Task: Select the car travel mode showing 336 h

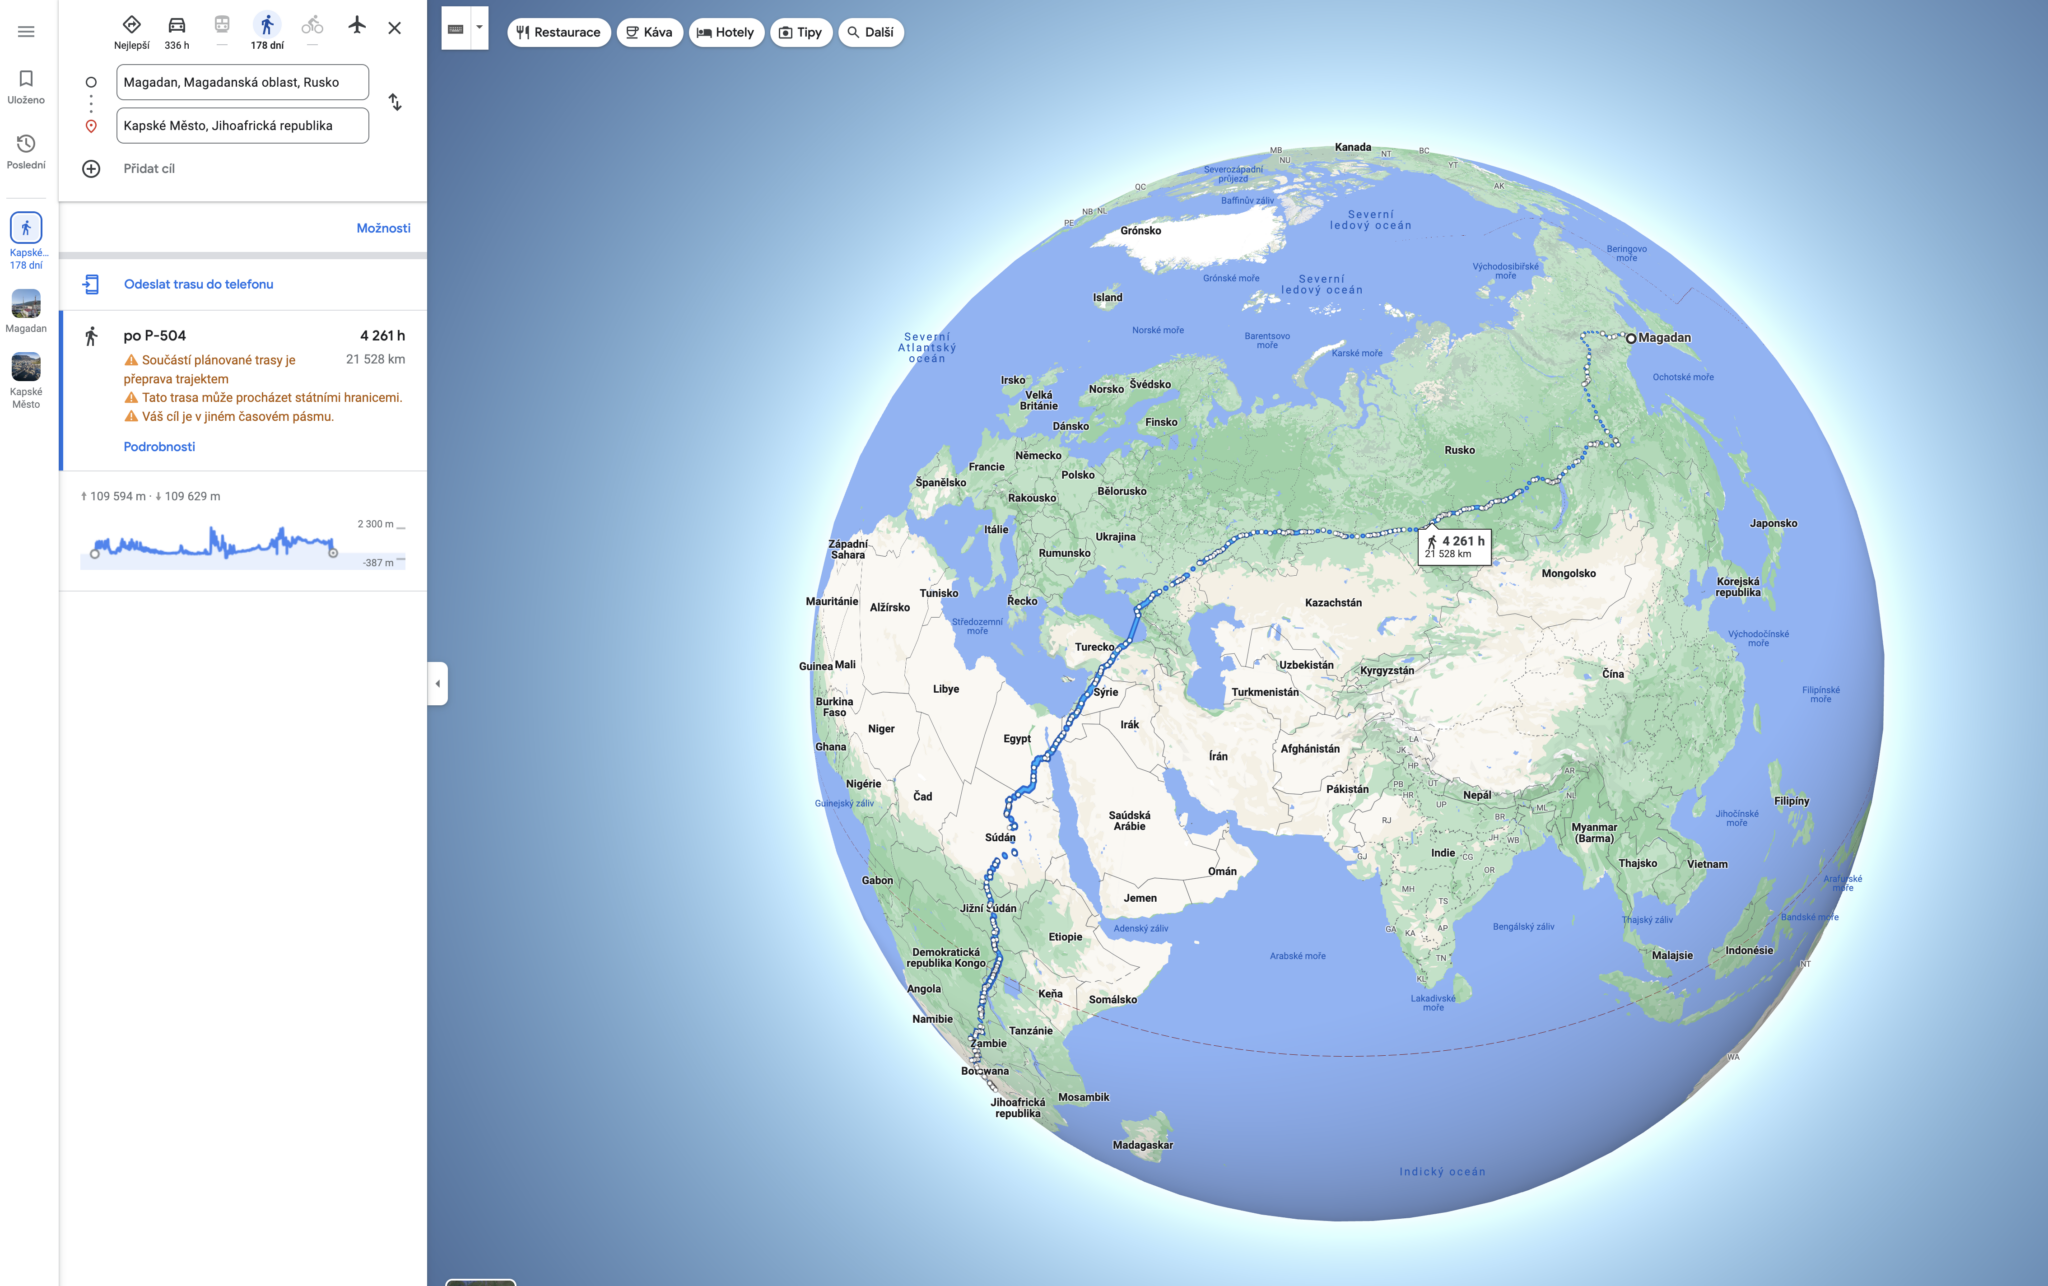Action: 177,24
